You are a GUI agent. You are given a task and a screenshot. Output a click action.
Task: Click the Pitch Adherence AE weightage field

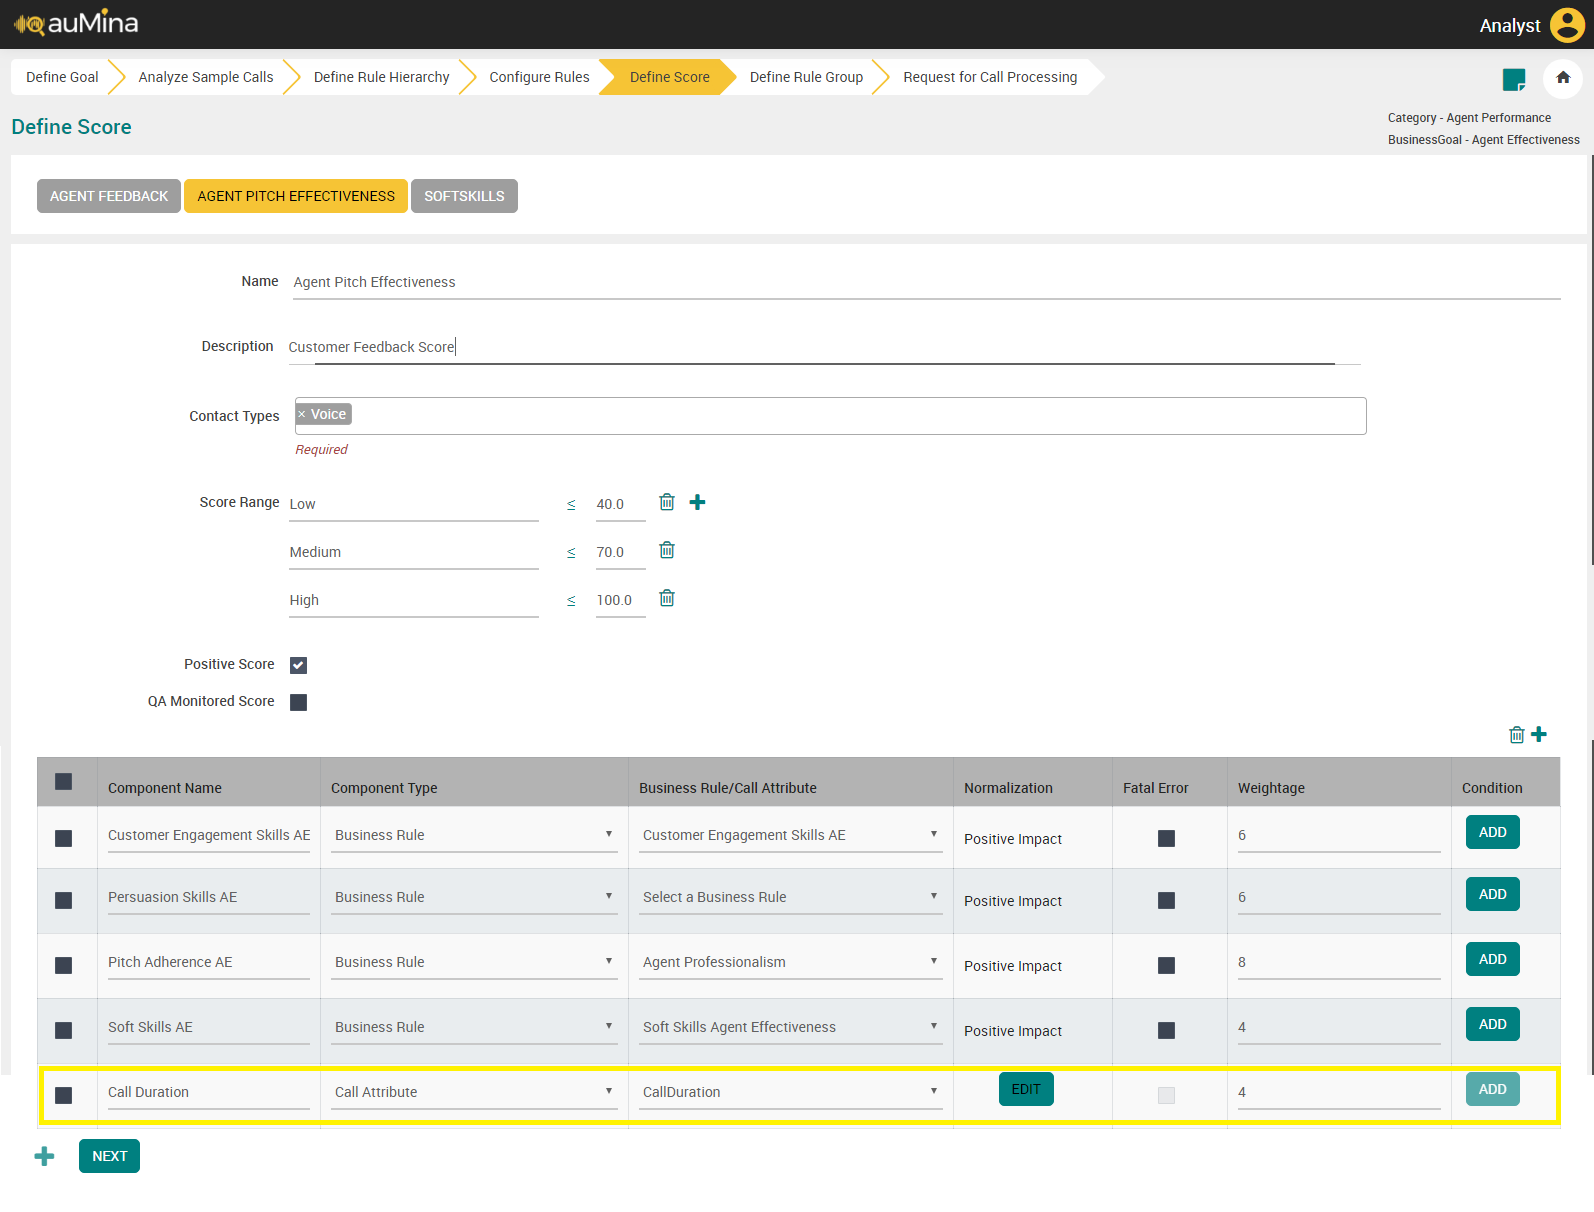1339,963
